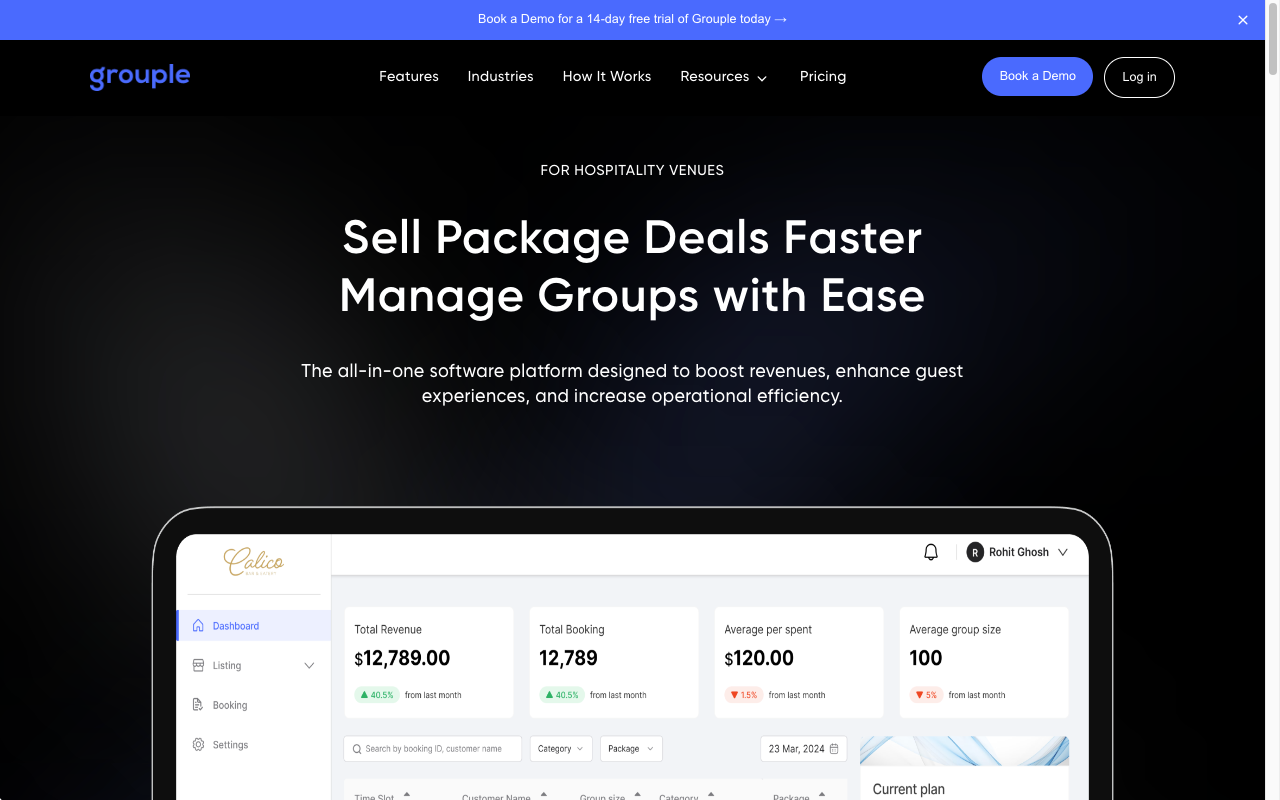
Task: Click the $12,789.00 revenue value
Action: pyautogui.click(x=402, y=658)
